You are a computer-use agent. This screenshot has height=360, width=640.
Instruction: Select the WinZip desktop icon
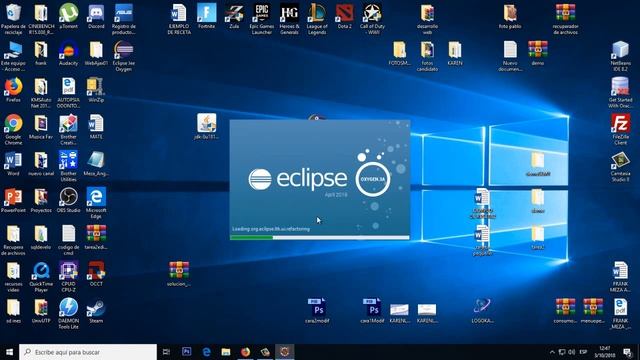(96, 90)
